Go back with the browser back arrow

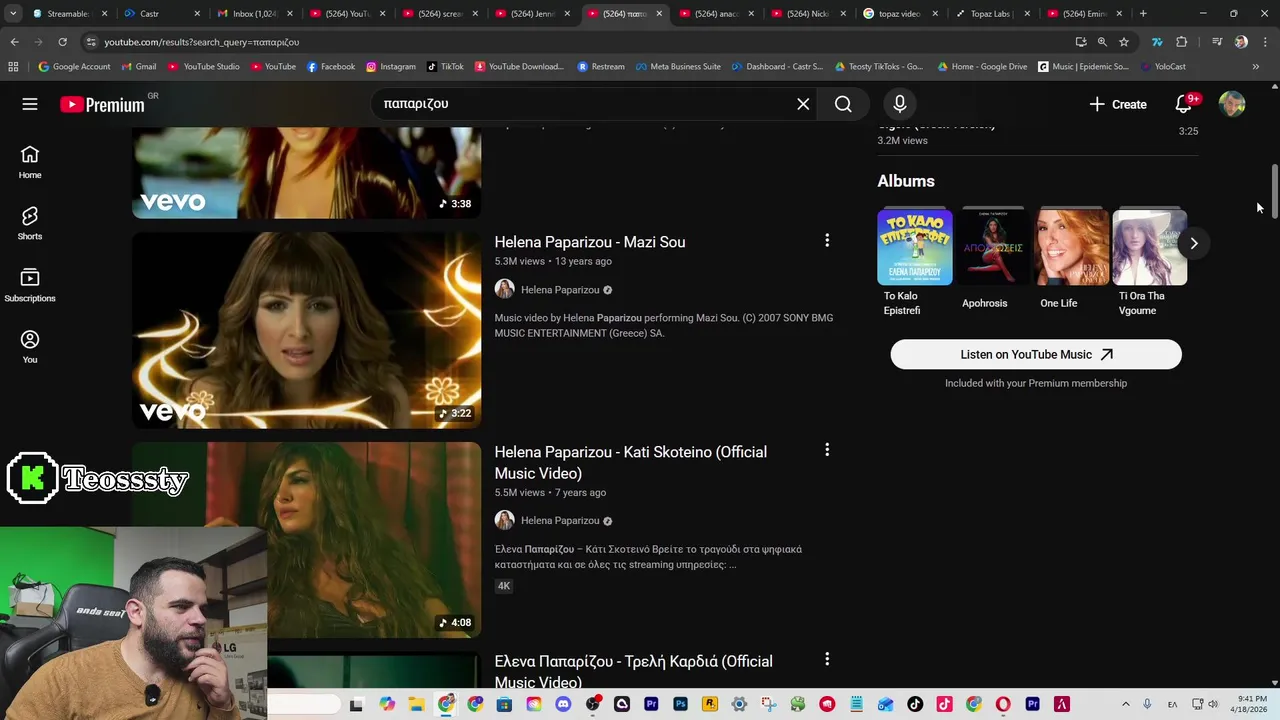[x=14, y=42]
